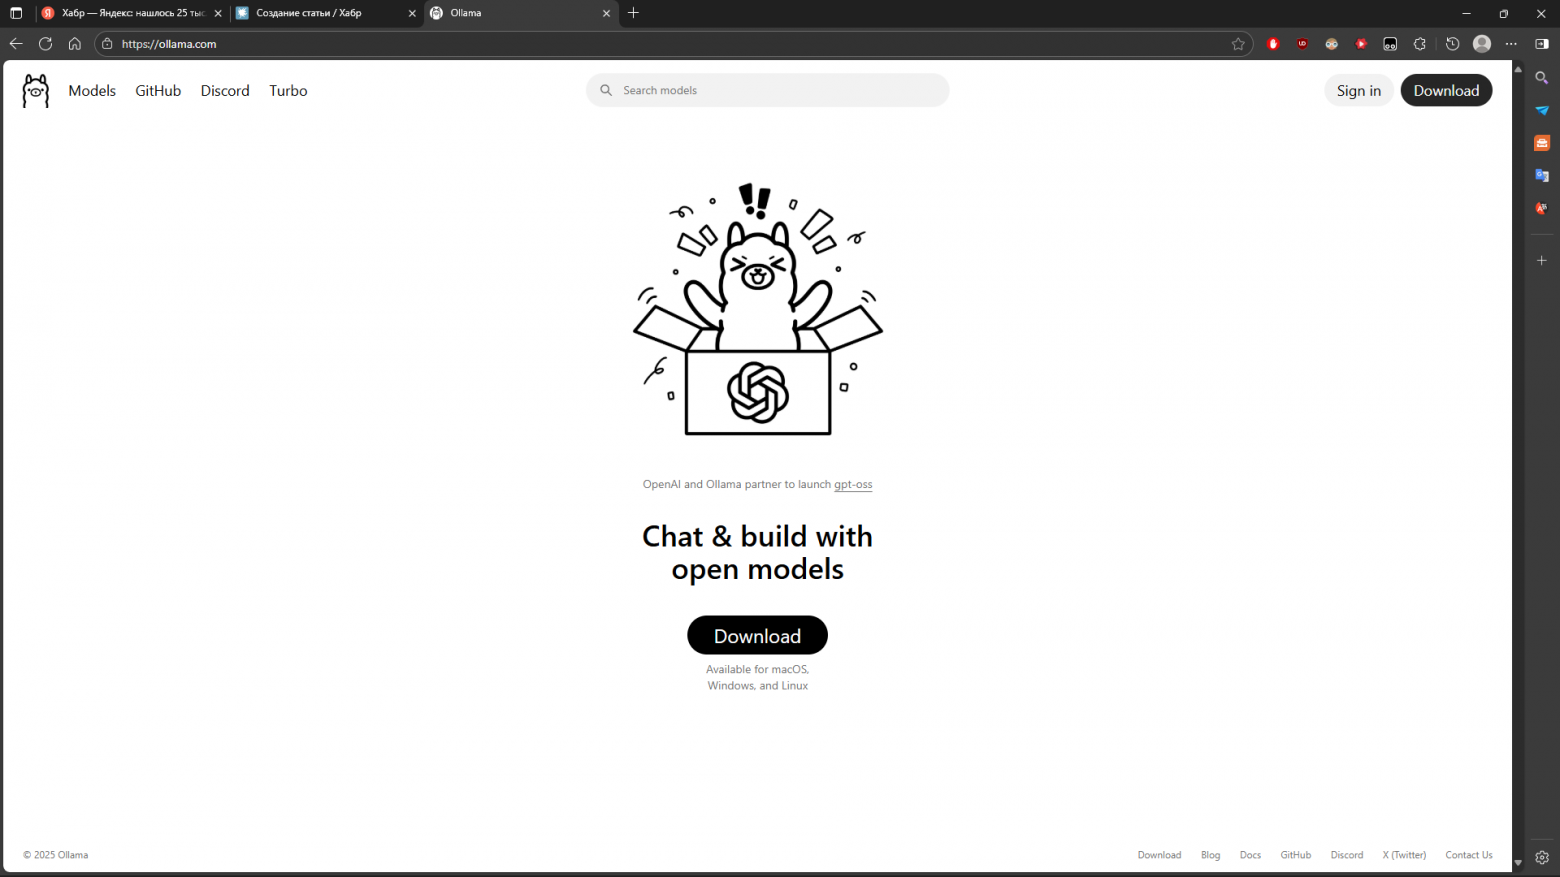This screenshot has width=1560, height=877.
Task: Click the '© 2025 Ollama' footer text
Action: [x=56, y=855]
